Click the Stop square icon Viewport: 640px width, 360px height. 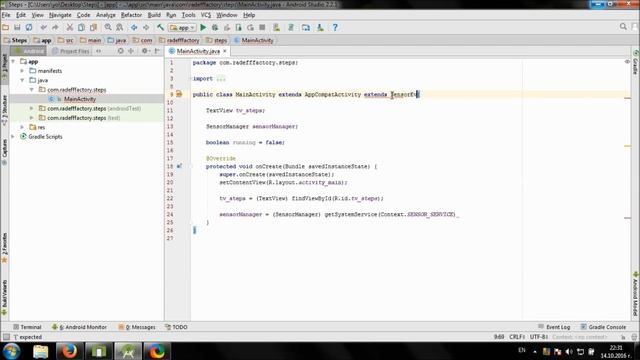[262, 27]
